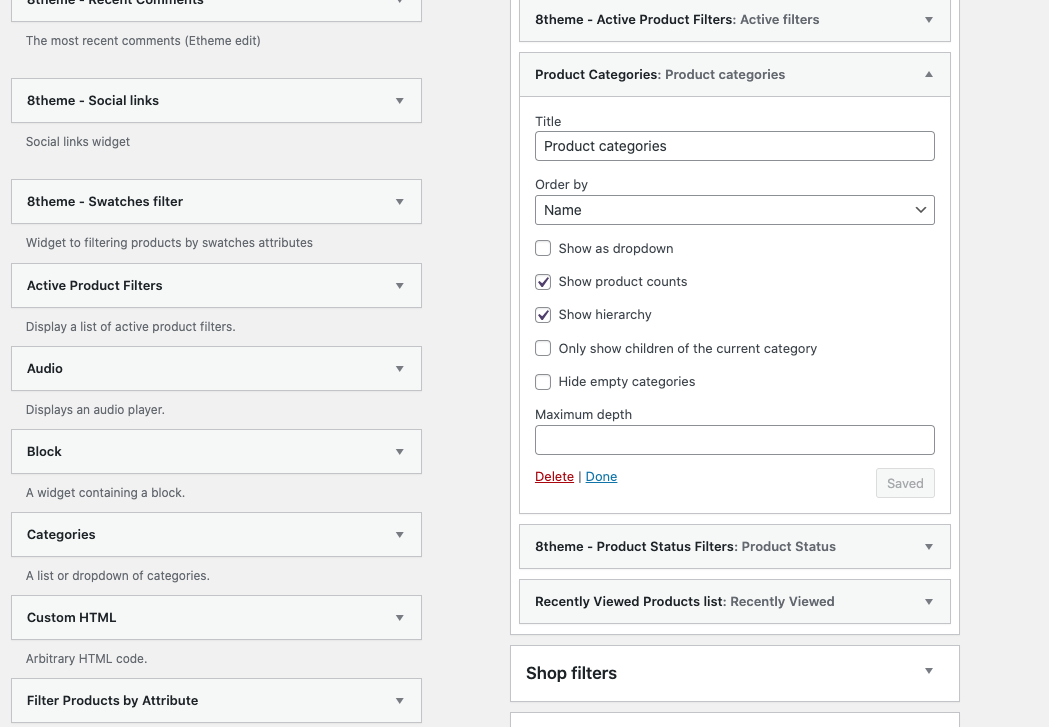The height and width of the screenshot is (727, 1049).
Task: Enable the Show as dropdown checkbox
Action: coord(543,248)
